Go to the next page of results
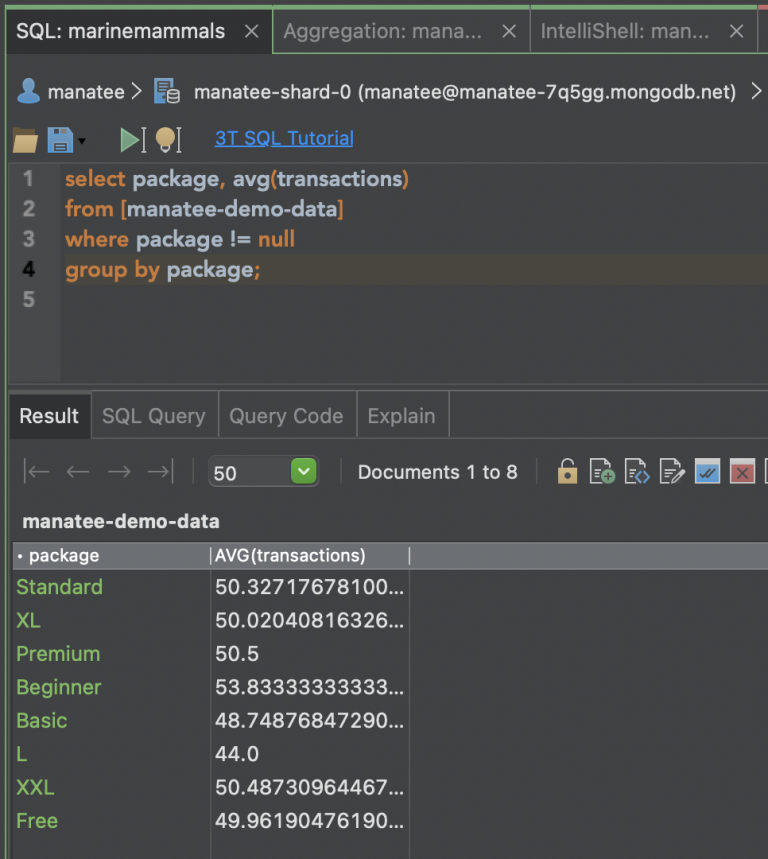This screenshot has width=768, height=859. [x=118, y=471]
